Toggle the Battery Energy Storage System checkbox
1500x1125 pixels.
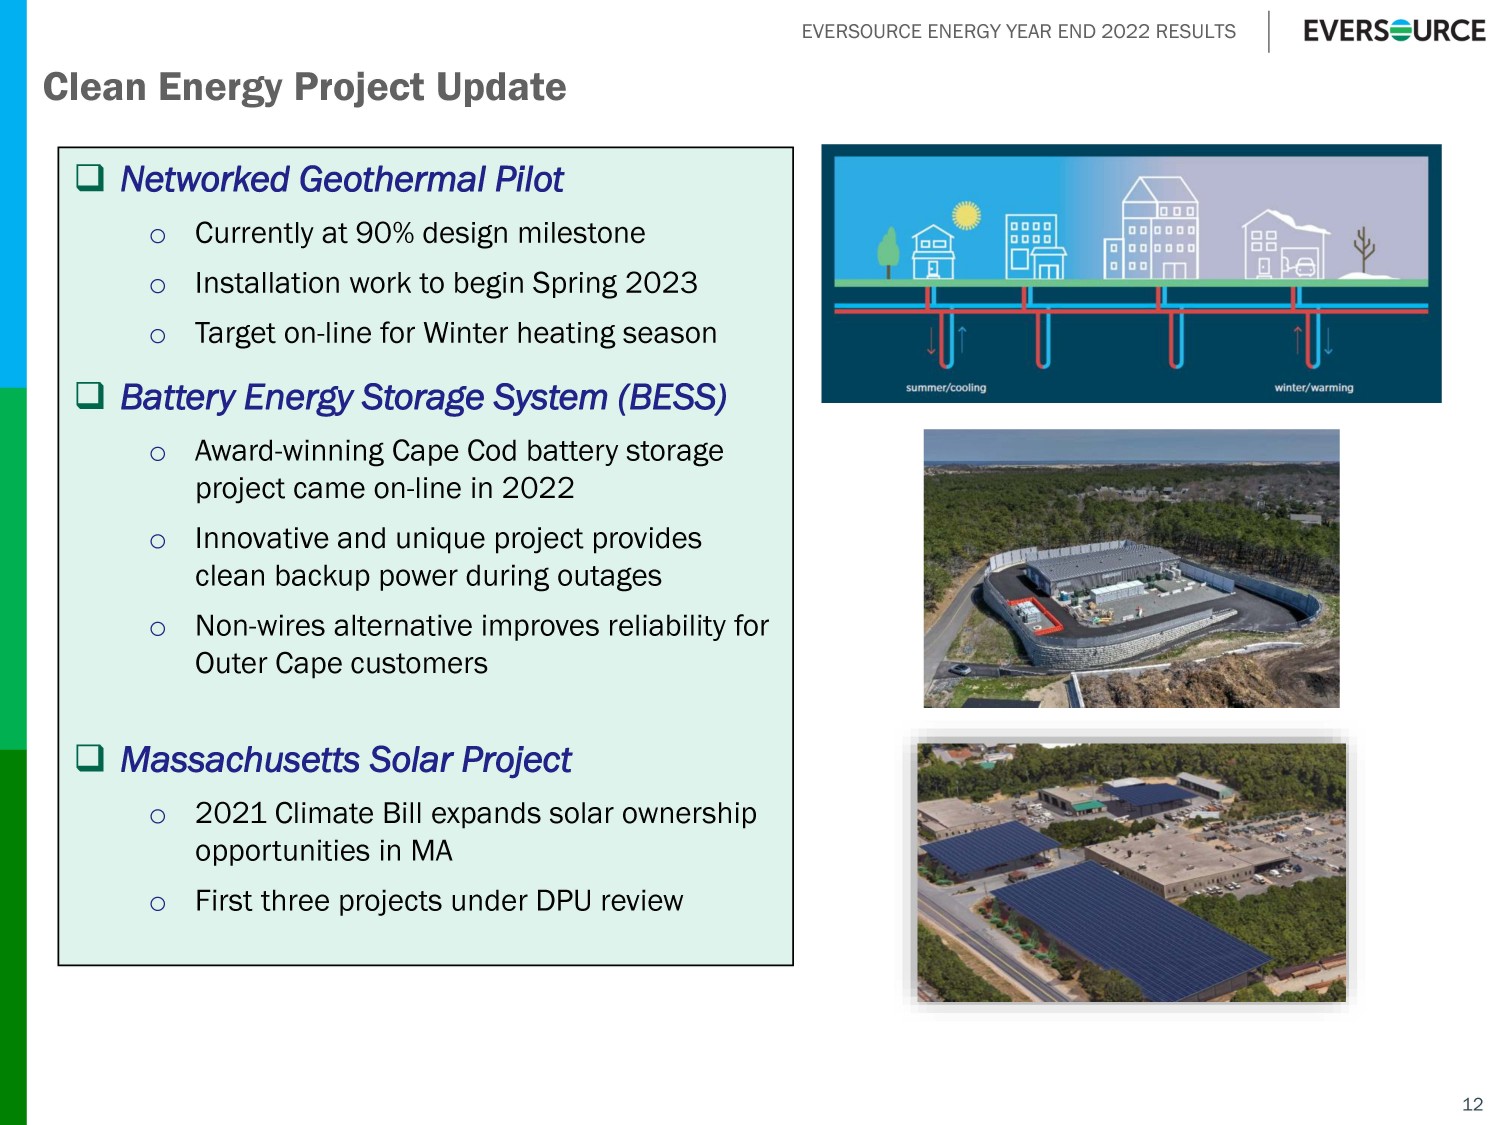(90, 396)
